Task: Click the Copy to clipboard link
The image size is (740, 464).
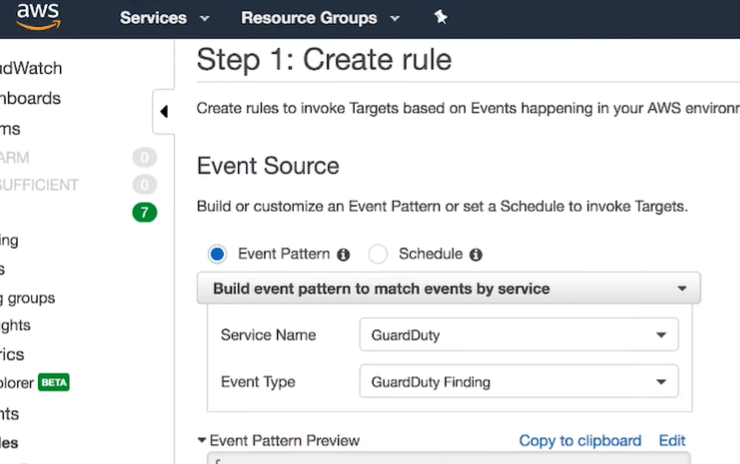Action: coord(580,441)
